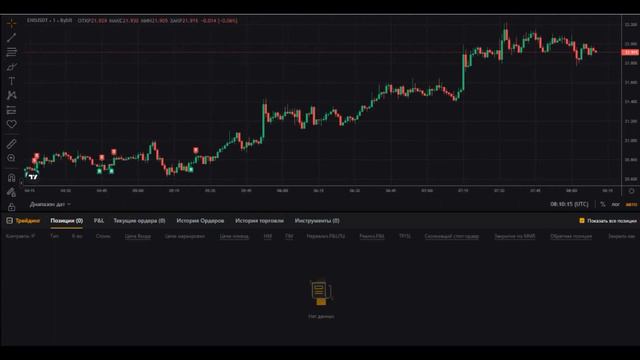Click the Обратная позиция column header
The image size is (640, 360).
(x=571, y=236)
